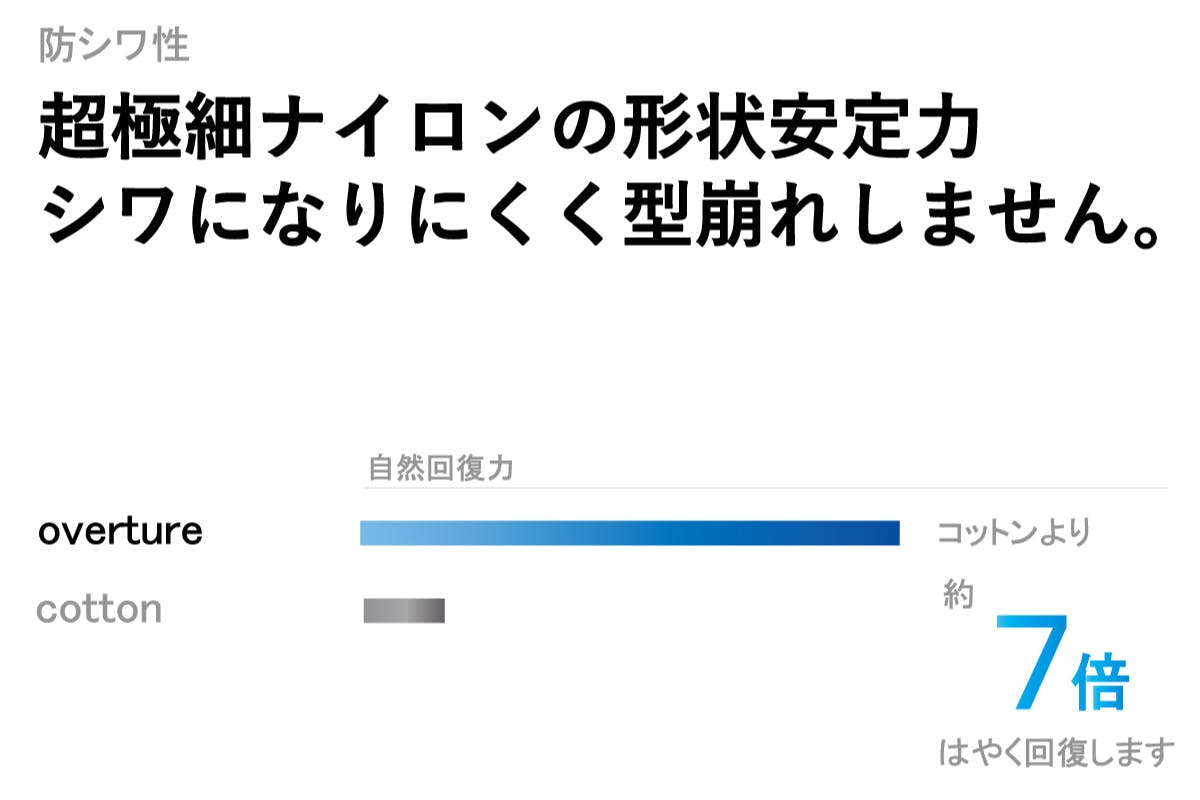Click the large blue number 7
Screen dimensions: 1200x800
pos(1028,665)
